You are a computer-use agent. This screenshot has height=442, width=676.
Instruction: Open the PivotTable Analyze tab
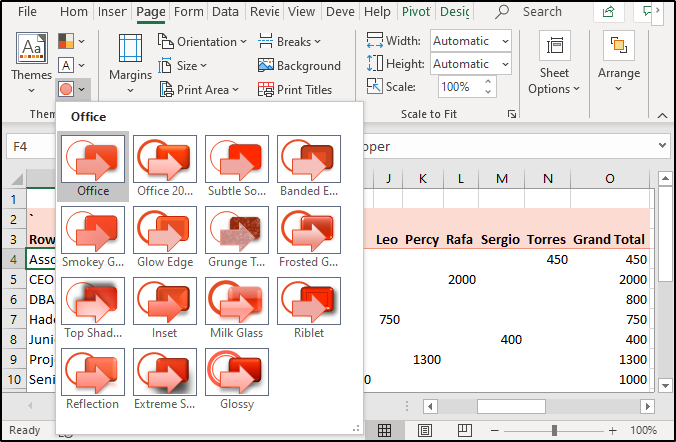click(416, 12)
